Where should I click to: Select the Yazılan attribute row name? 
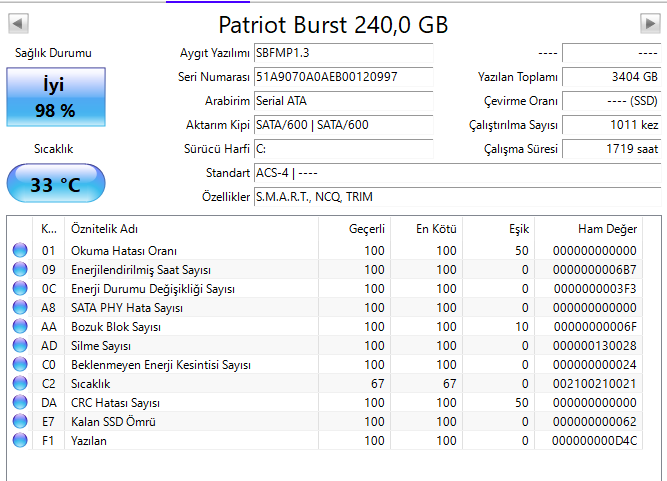point(89,441)
